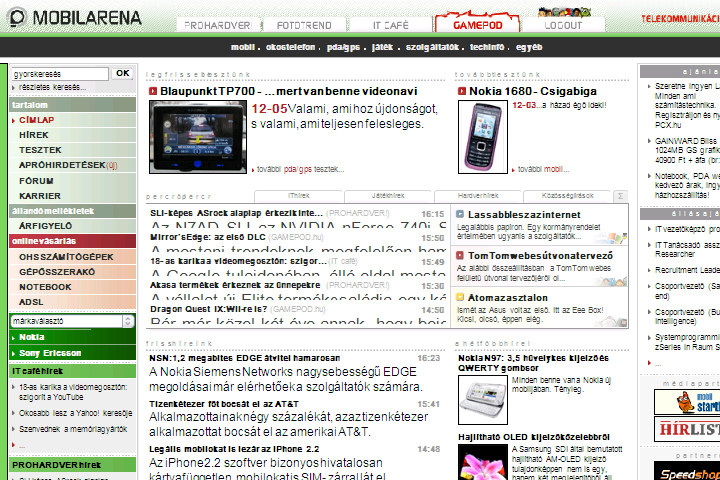Click the OK search button
Image resolution: width=720 pixels, height=480 pixels.
coord(123,73)
